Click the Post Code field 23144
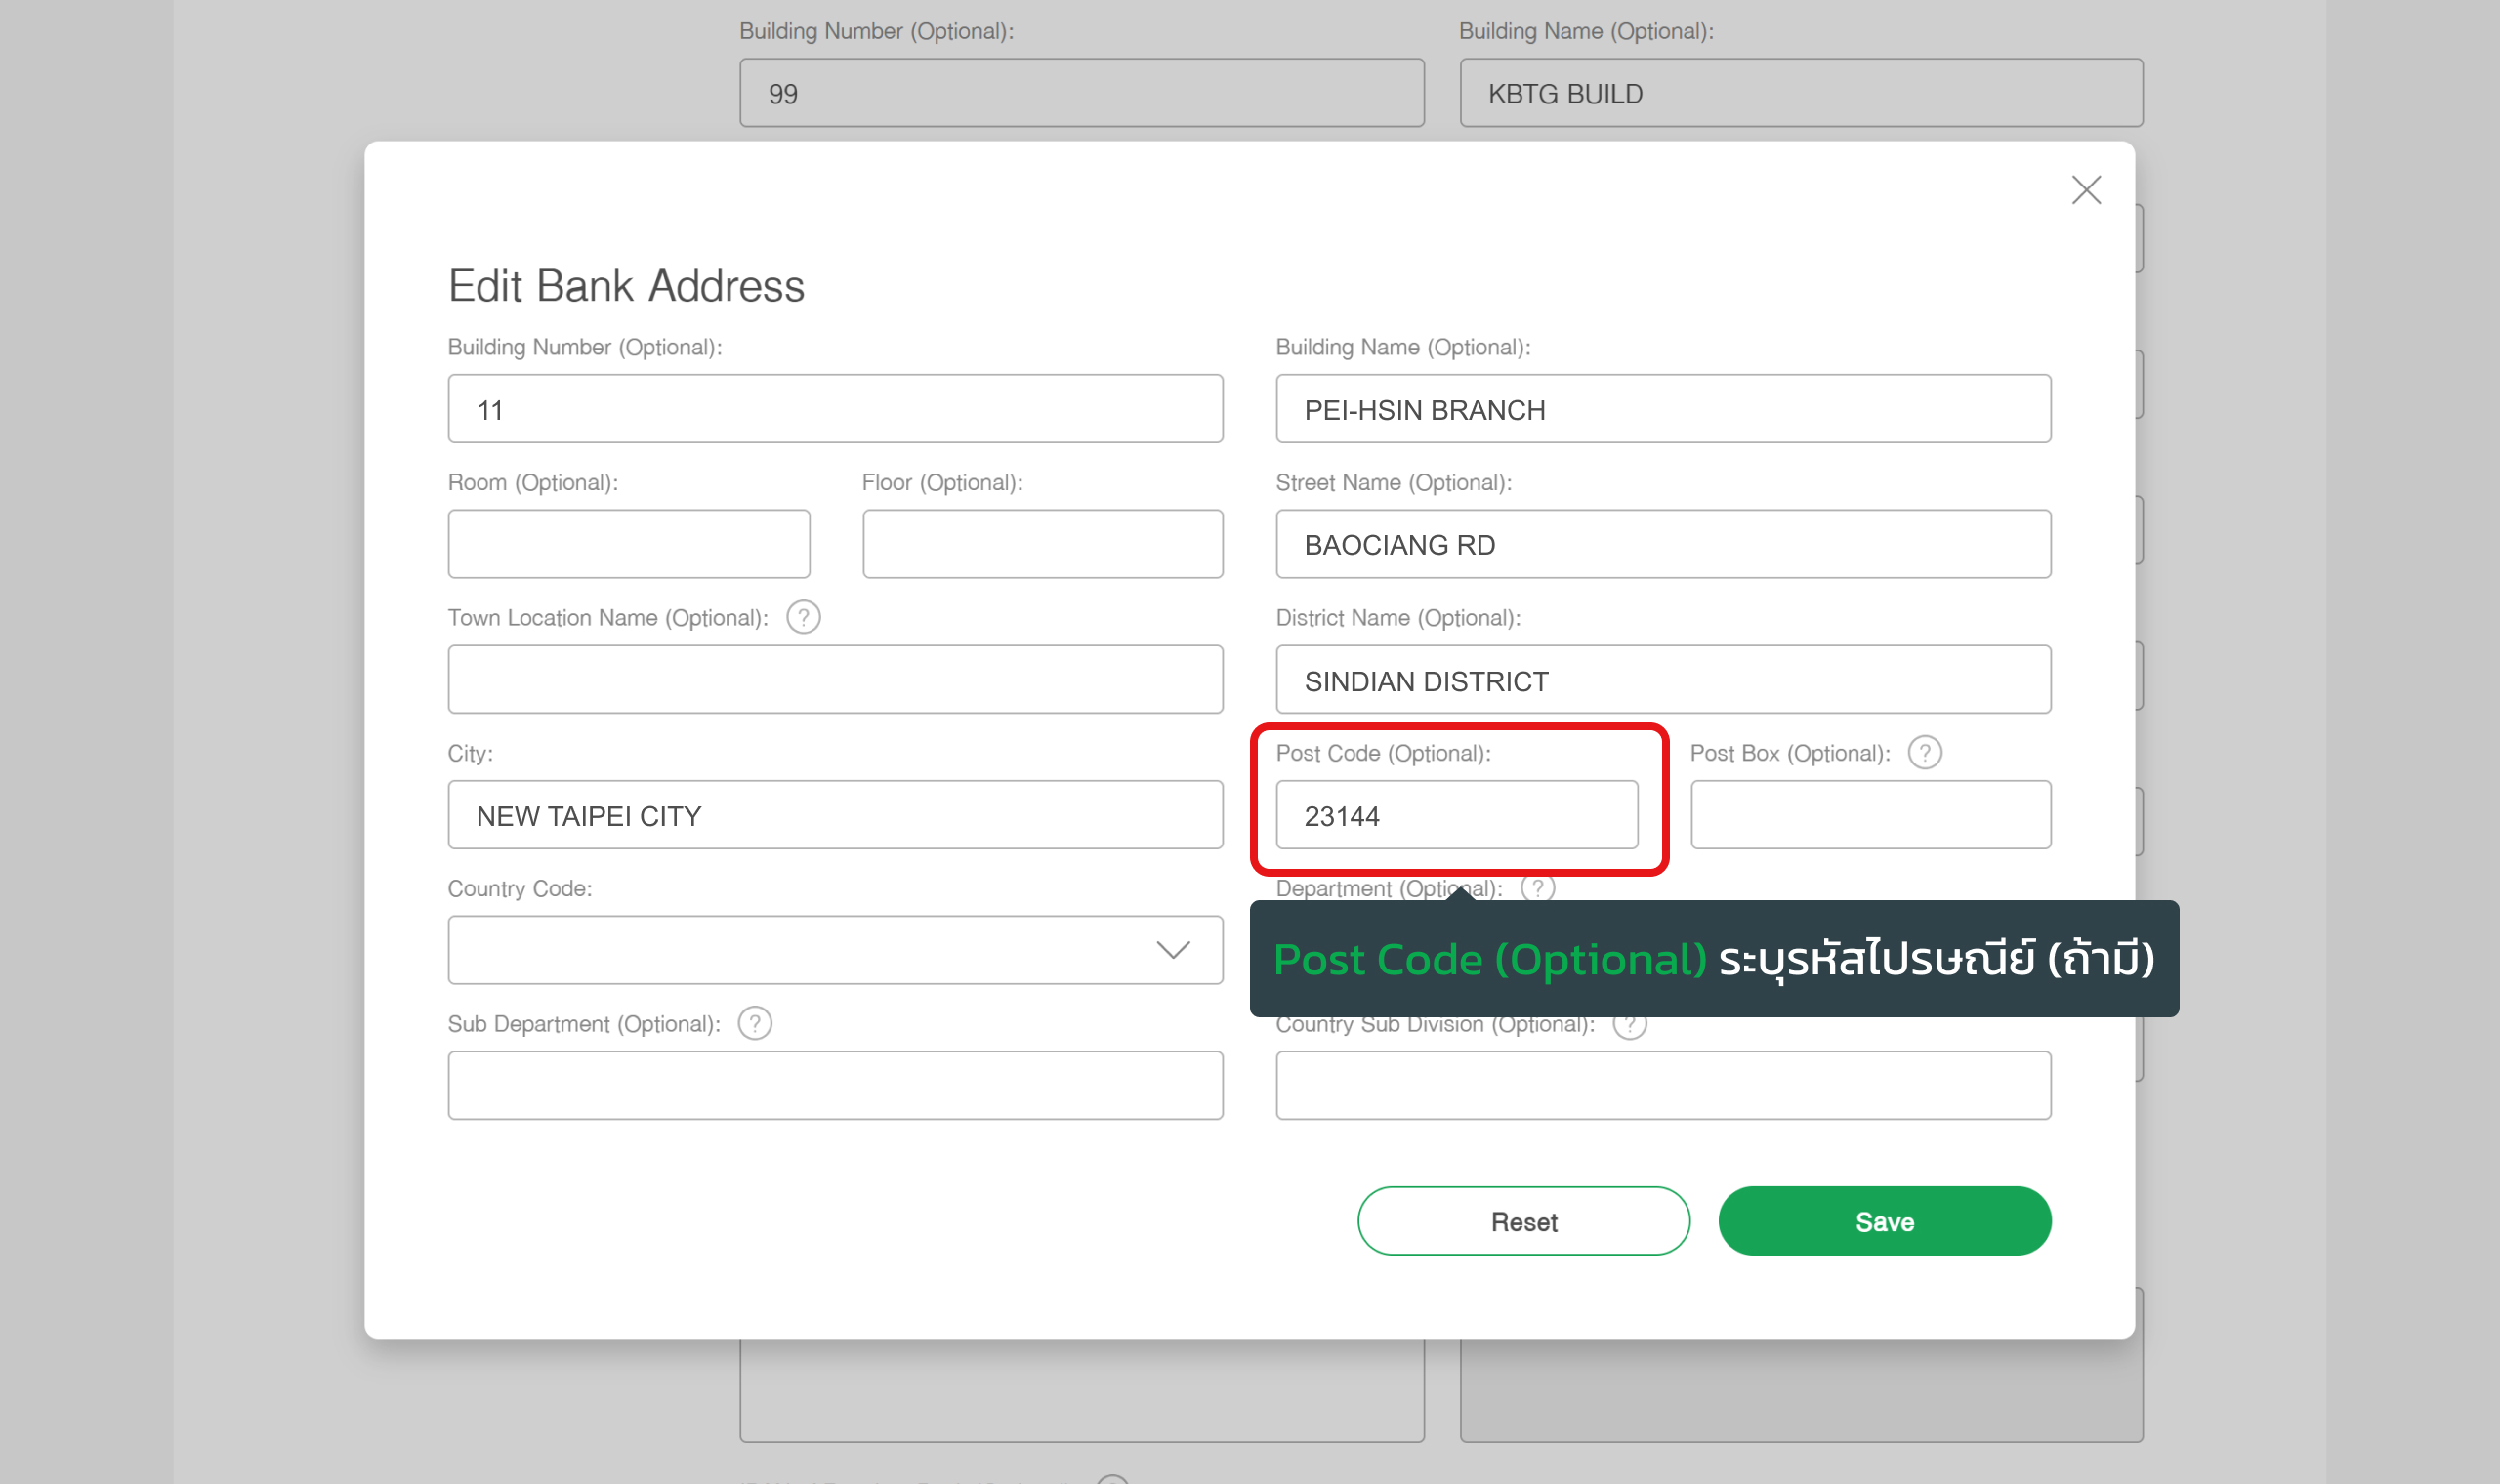 click(x=1456, y=814)
